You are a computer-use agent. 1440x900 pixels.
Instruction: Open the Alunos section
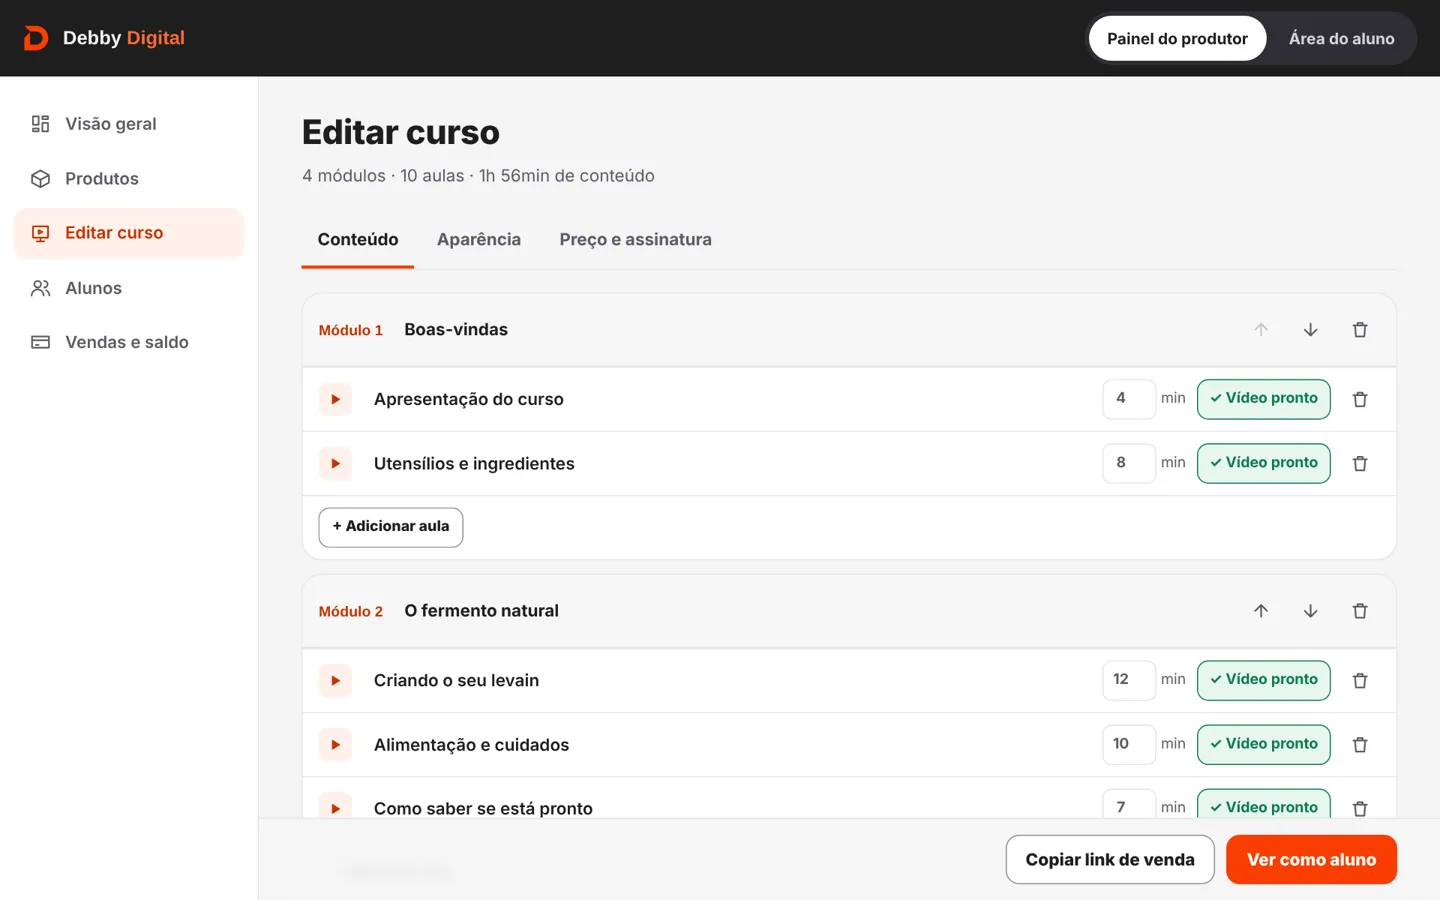129,288
